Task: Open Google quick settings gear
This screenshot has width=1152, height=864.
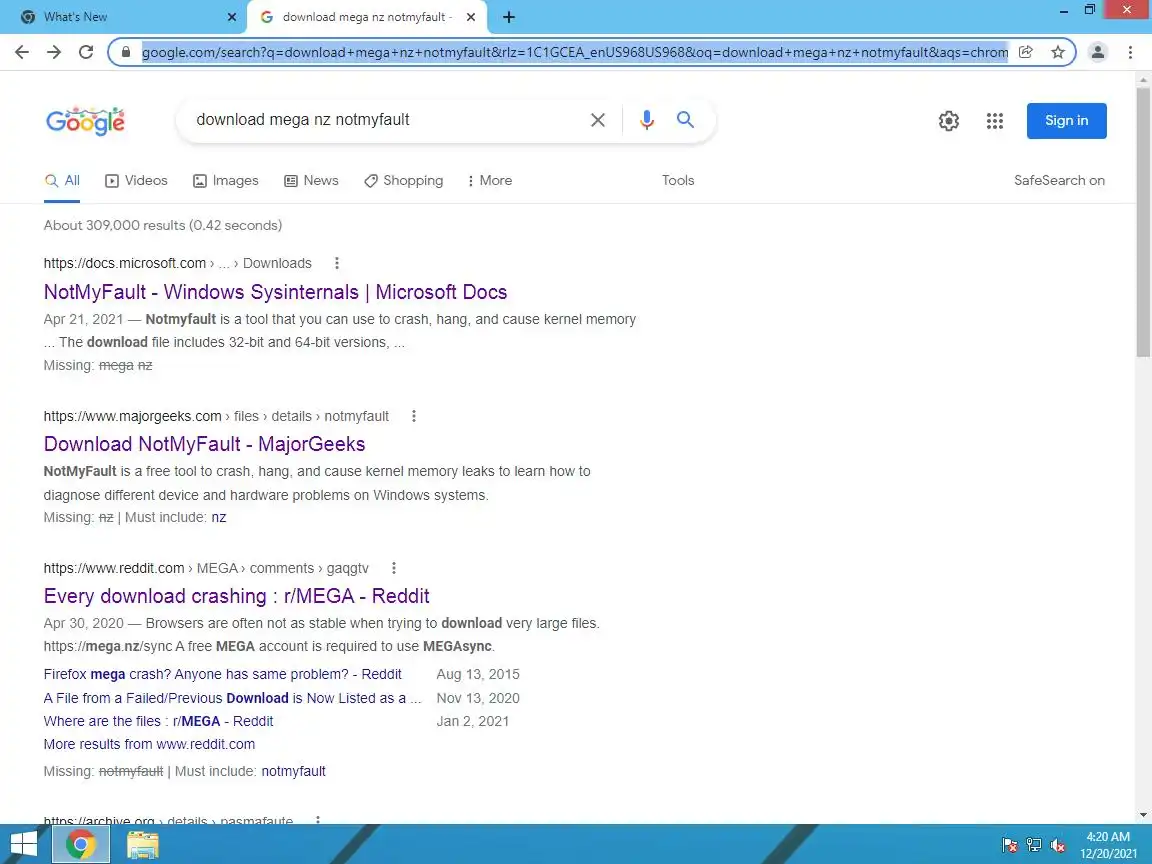Action: (x=949, y=121)
